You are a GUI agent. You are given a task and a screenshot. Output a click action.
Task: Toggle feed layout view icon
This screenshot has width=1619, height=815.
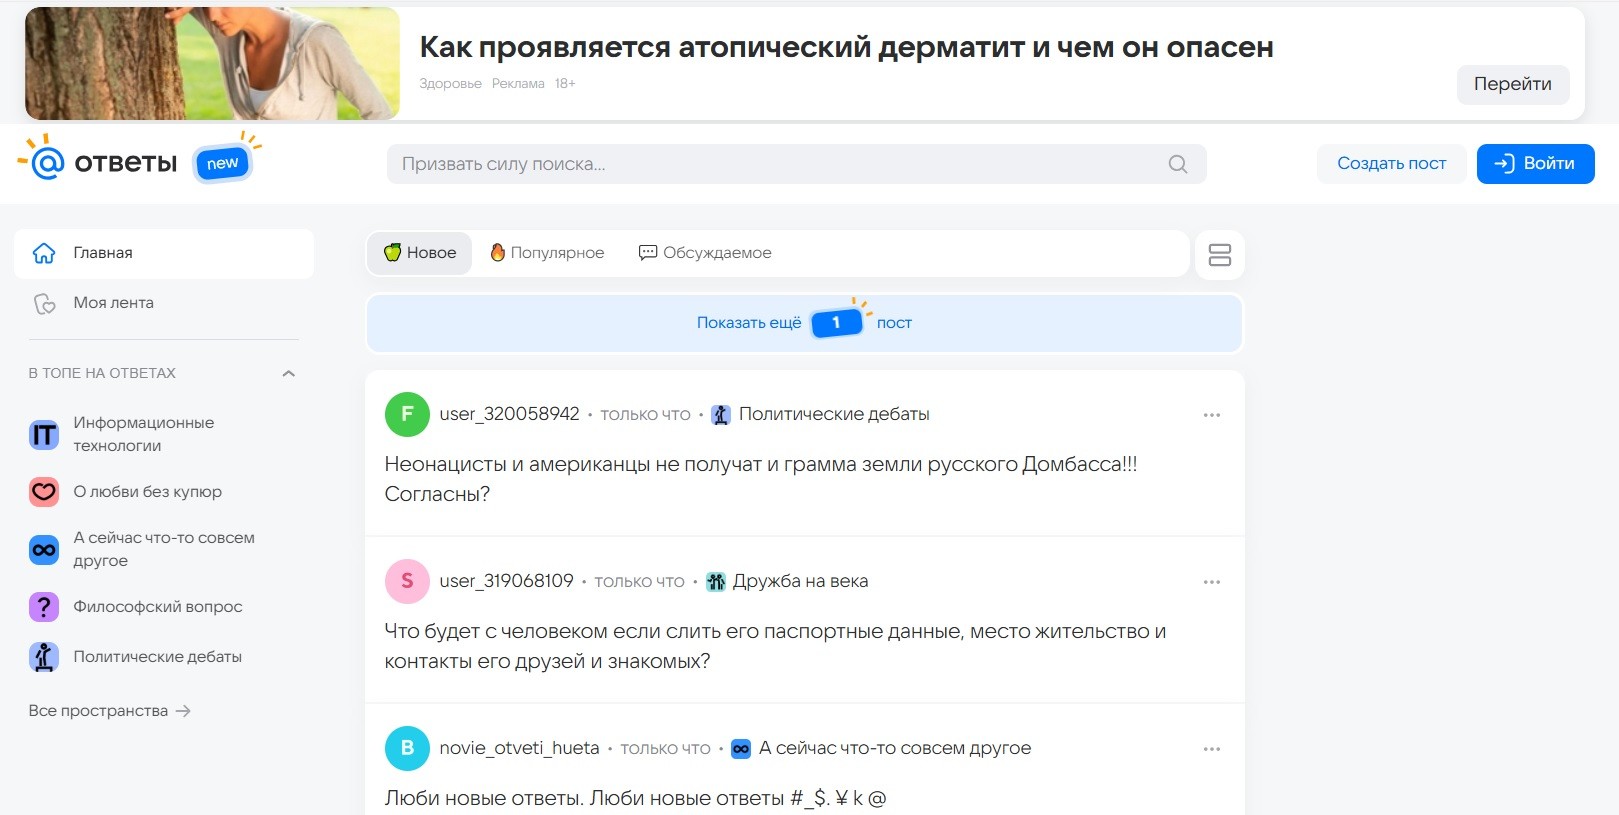coord(1219,255)
